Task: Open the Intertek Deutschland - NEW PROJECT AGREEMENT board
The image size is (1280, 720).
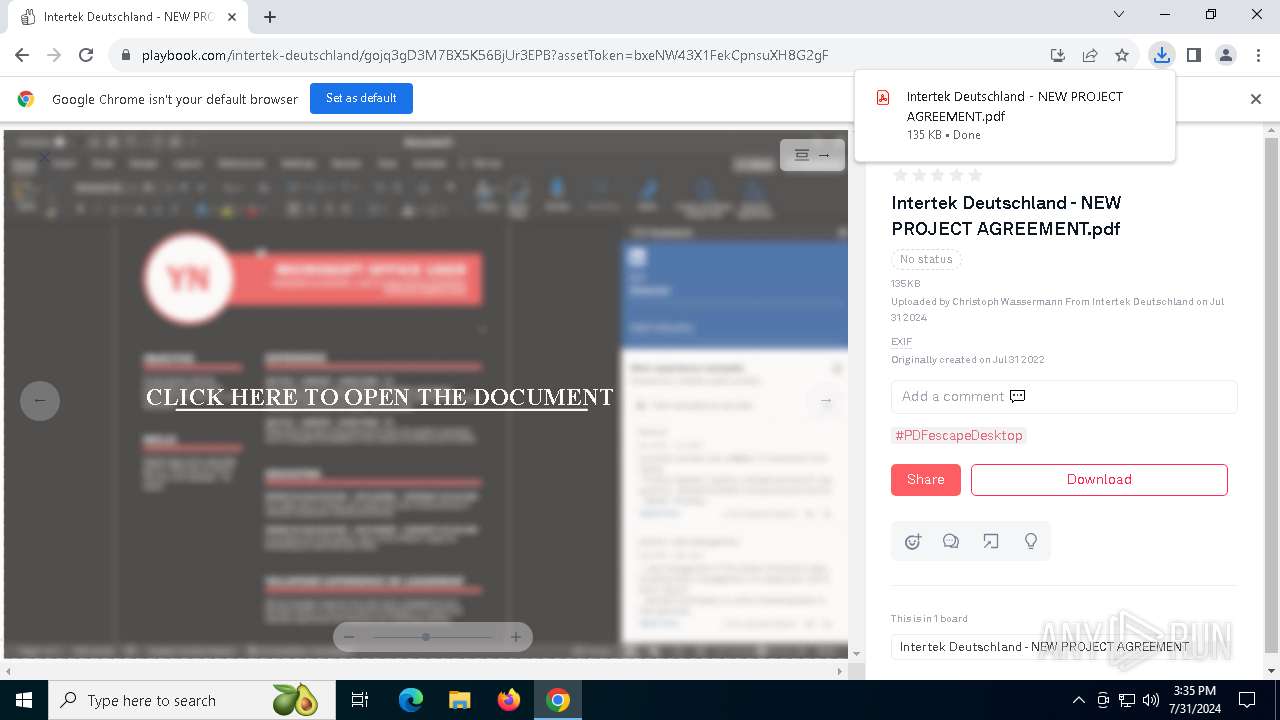Action: pyautogui.click(x=1064, y=647)
